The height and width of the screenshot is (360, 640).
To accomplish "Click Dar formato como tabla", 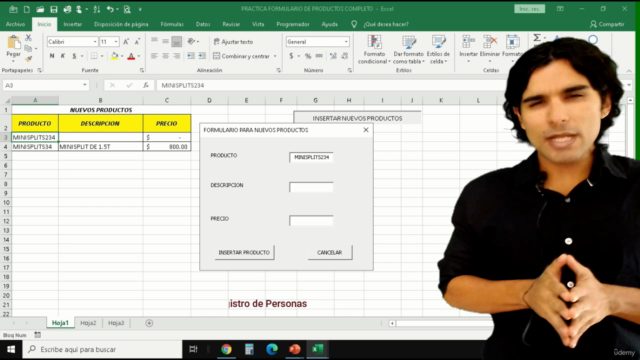I will point(409,49).
